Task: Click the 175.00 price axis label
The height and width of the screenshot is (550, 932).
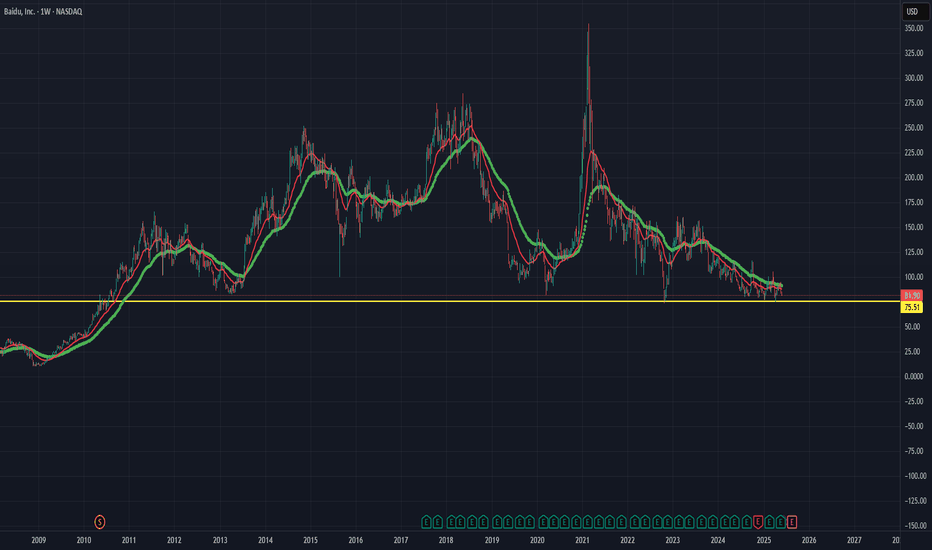Action: (x=914, y=202)
